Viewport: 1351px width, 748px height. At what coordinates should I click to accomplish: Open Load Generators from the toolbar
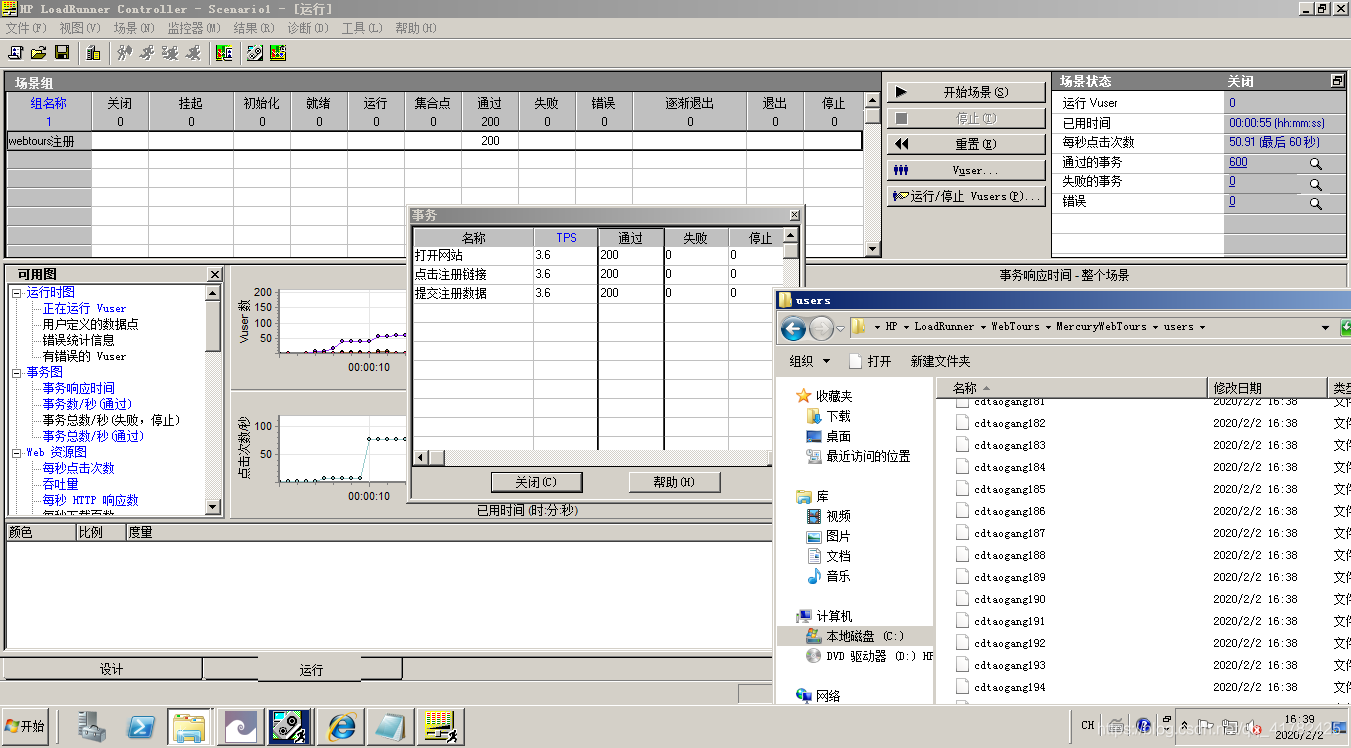click(x=93, y=53)
